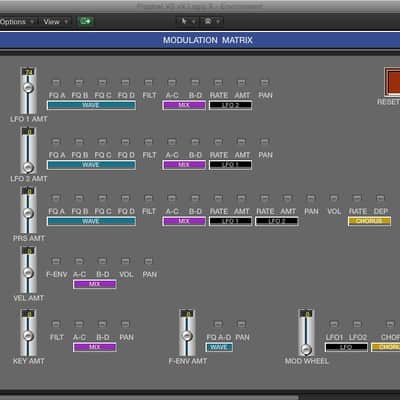This screenshot has height=400, width=400.
Task: Open the pointer tool menu
Action: point(187,21)
